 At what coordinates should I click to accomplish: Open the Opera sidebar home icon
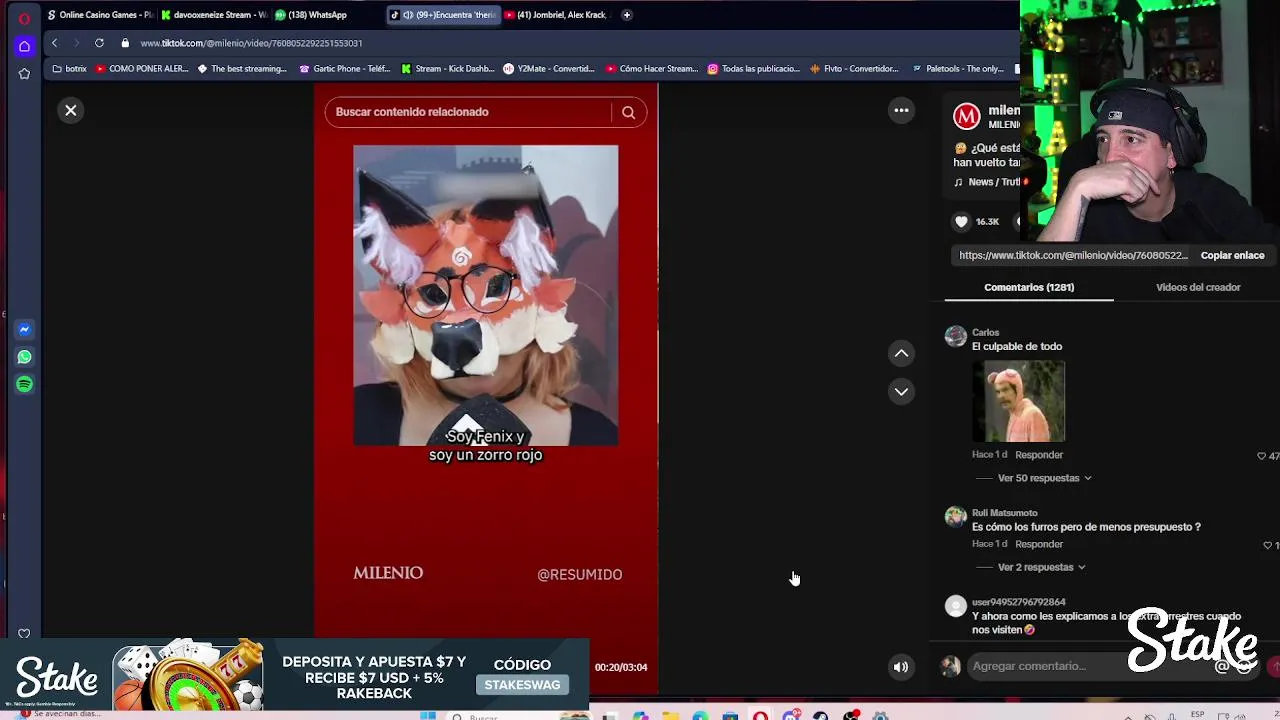[24, 46]
